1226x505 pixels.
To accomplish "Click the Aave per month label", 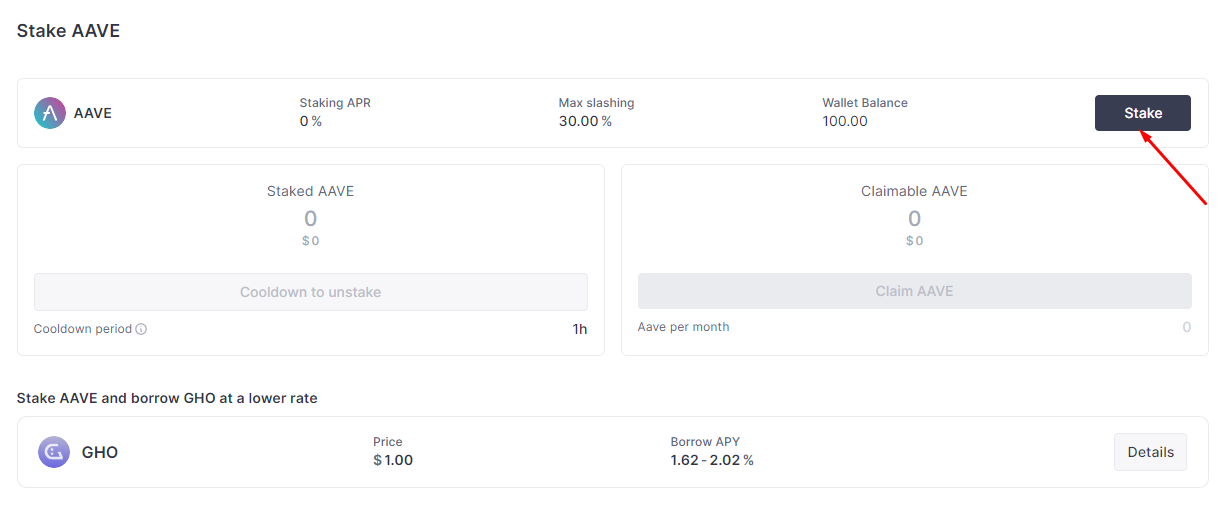I will pos(684,327).
